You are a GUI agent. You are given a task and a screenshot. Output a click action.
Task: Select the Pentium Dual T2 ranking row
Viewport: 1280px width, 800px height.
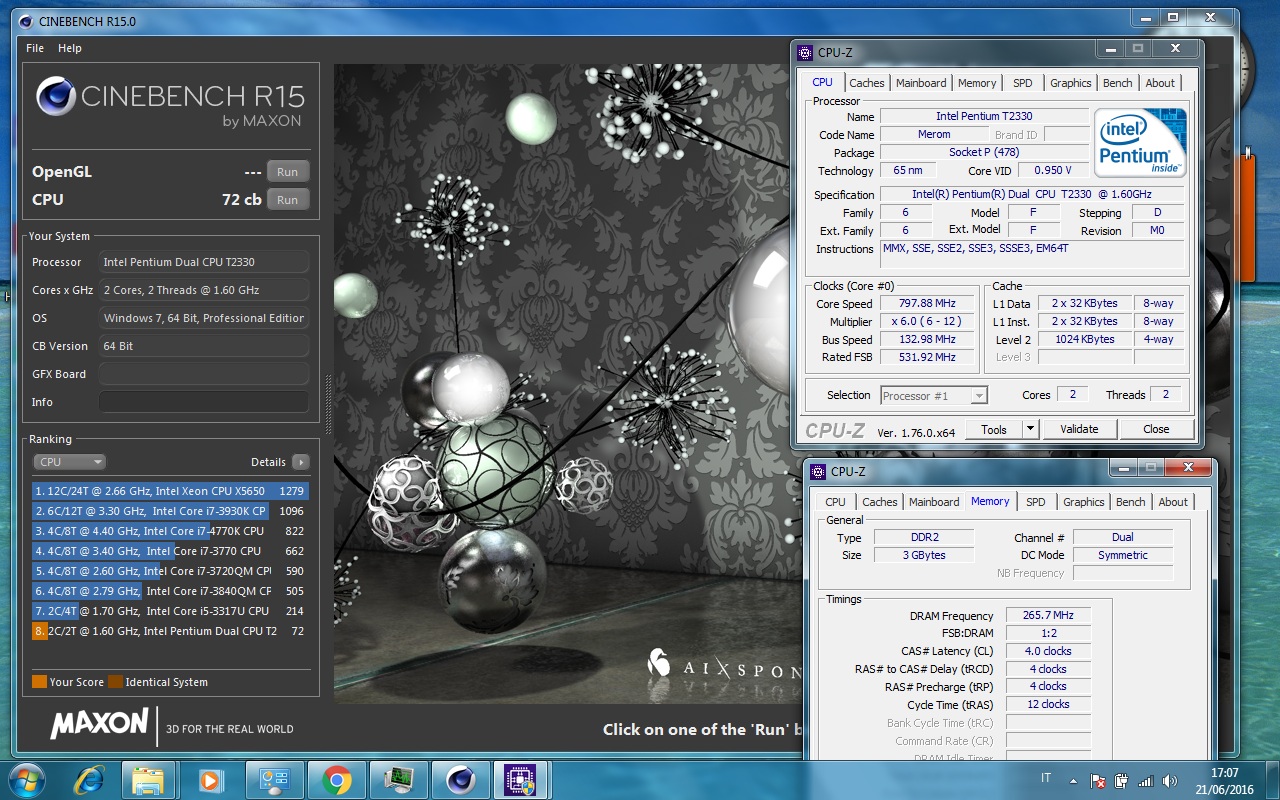pos(170,631)
